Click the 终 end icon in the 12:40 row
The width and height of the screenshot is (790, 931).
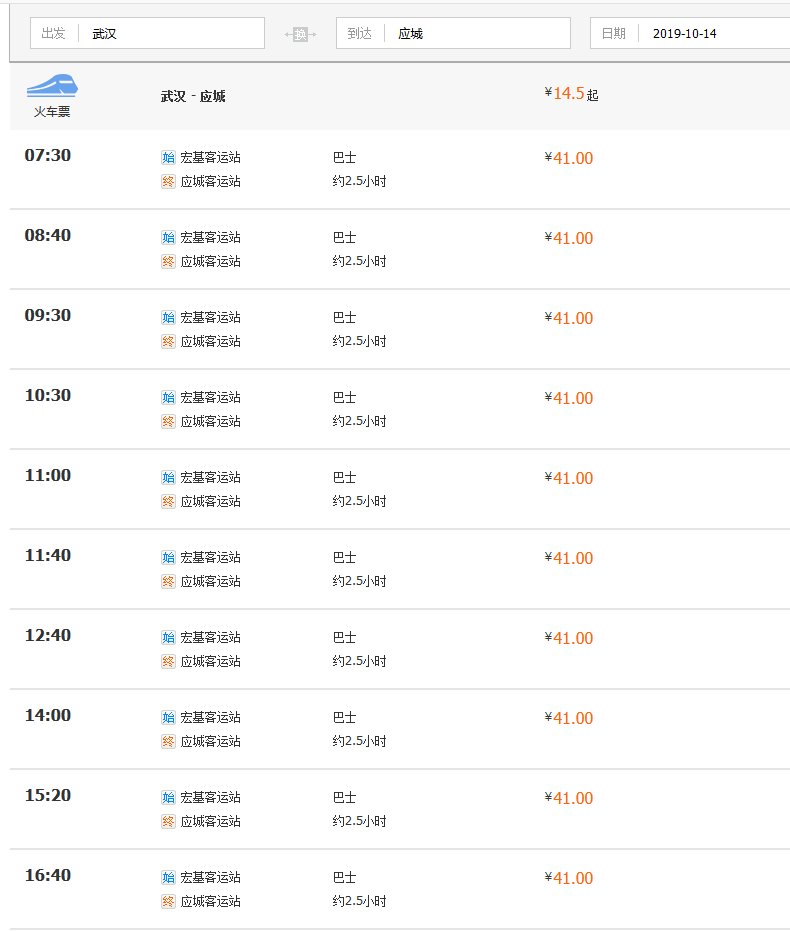click(168, 661)
